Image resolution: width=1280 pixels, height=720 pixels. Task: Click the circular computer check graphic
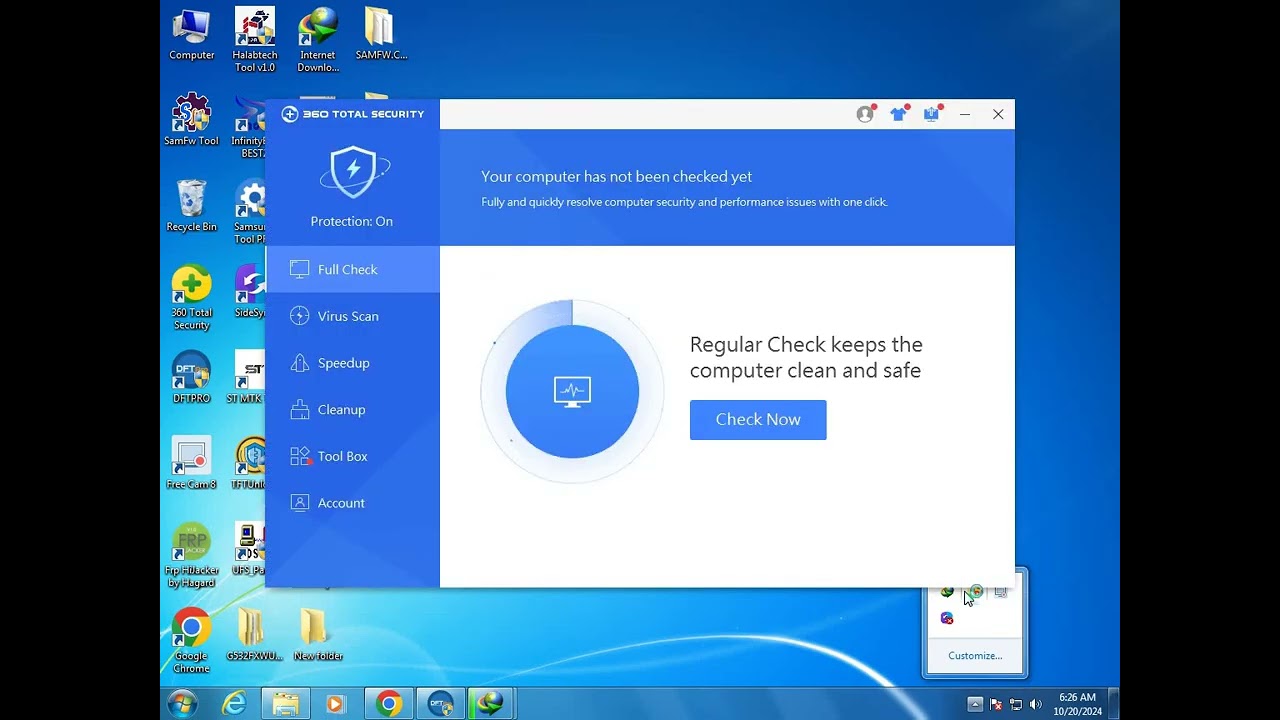point(572,391)
